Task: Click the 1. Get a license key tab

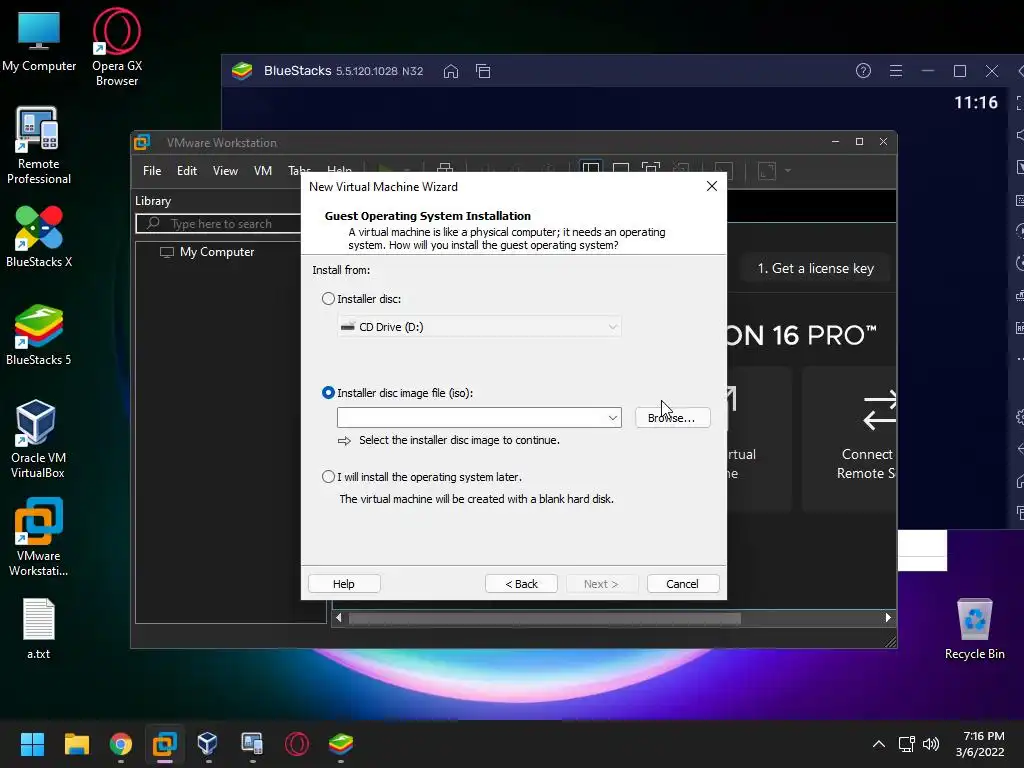Action: click(815, 268)
